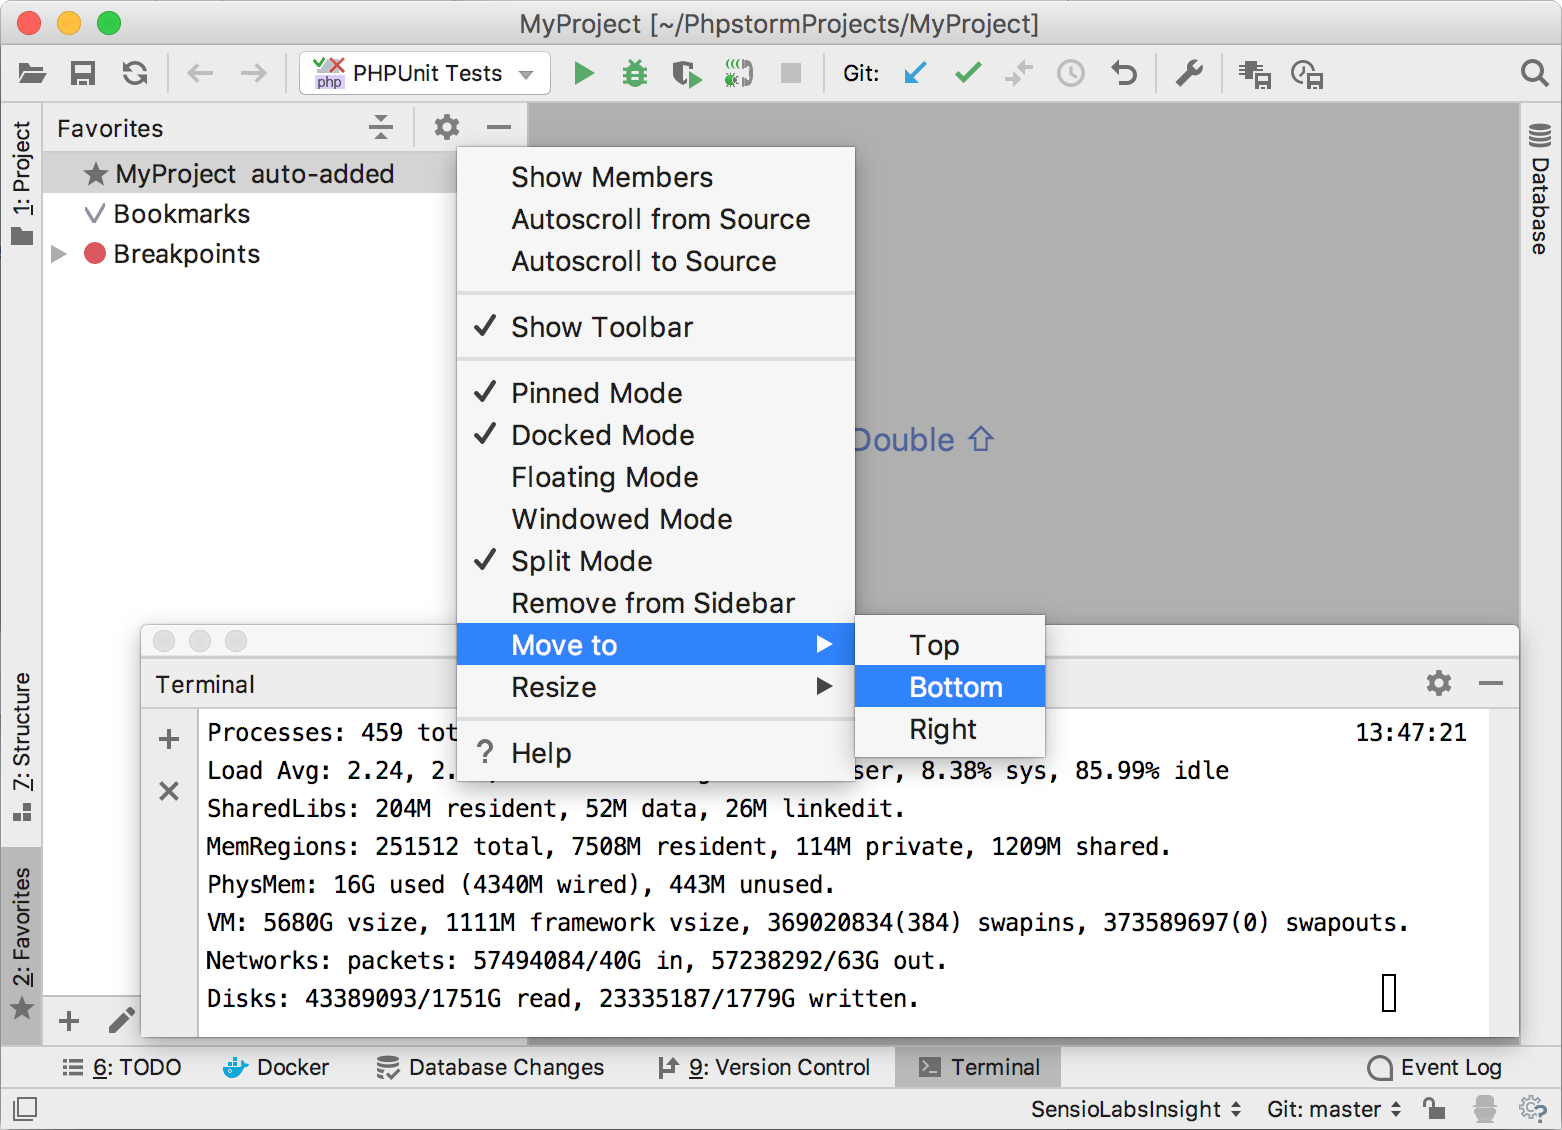Click Git update project arrow
Image resolution: width=1562 pixels, height=1130 pixels.
[915, 73]
